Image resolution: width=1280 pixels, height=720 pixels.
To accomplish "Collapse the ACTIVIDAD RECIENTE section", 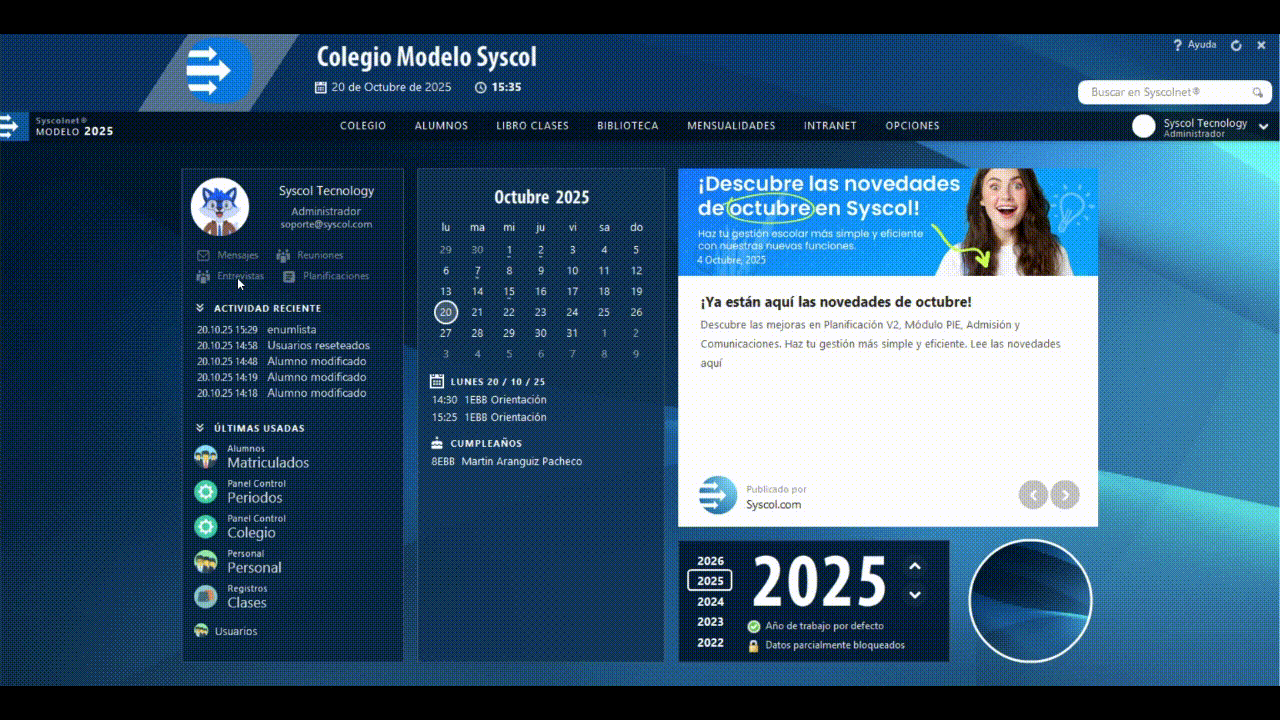I will [200, 308].
